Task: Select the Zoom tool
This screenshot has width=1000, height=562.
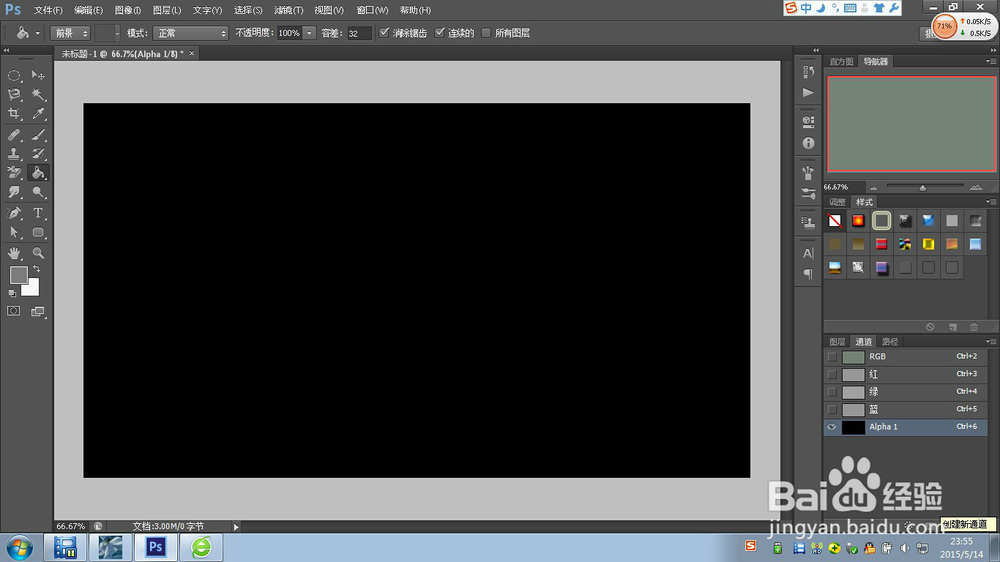Action: click(x=38, y=253)
